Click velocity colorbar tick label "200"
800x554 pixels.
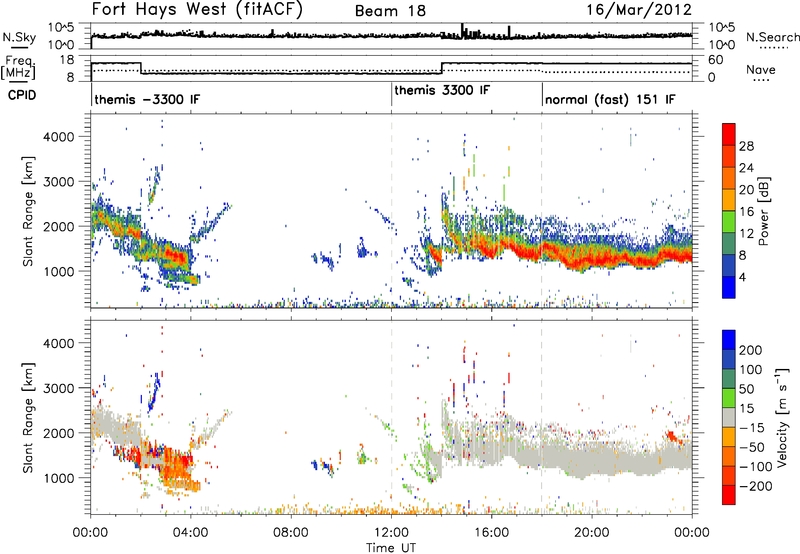point(751,350)
